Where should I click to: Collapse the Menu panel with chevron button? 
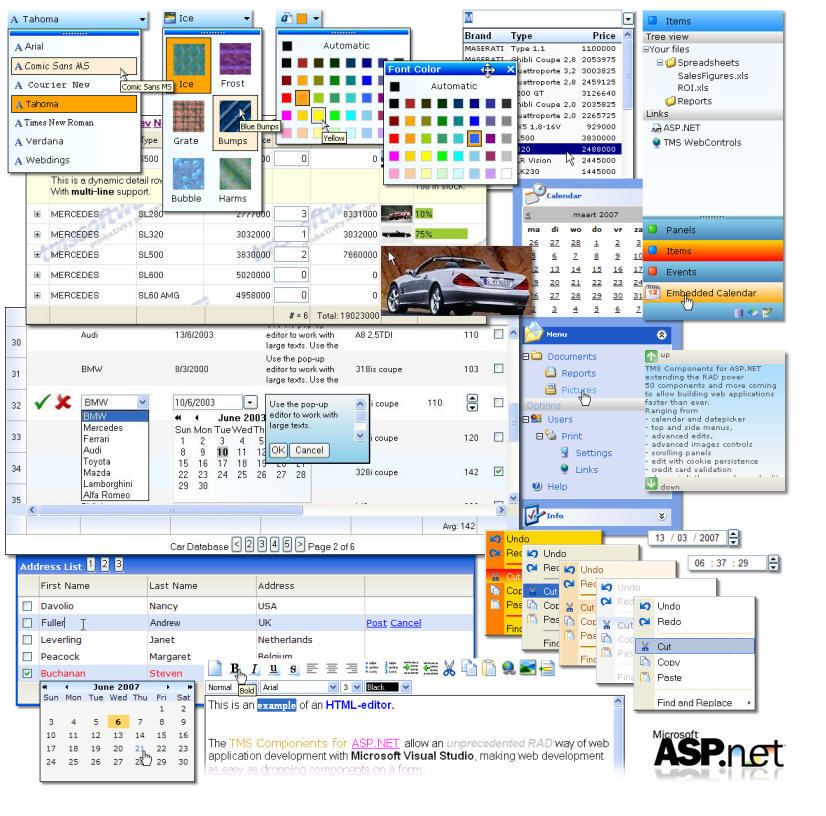click(x=662, y=335)
